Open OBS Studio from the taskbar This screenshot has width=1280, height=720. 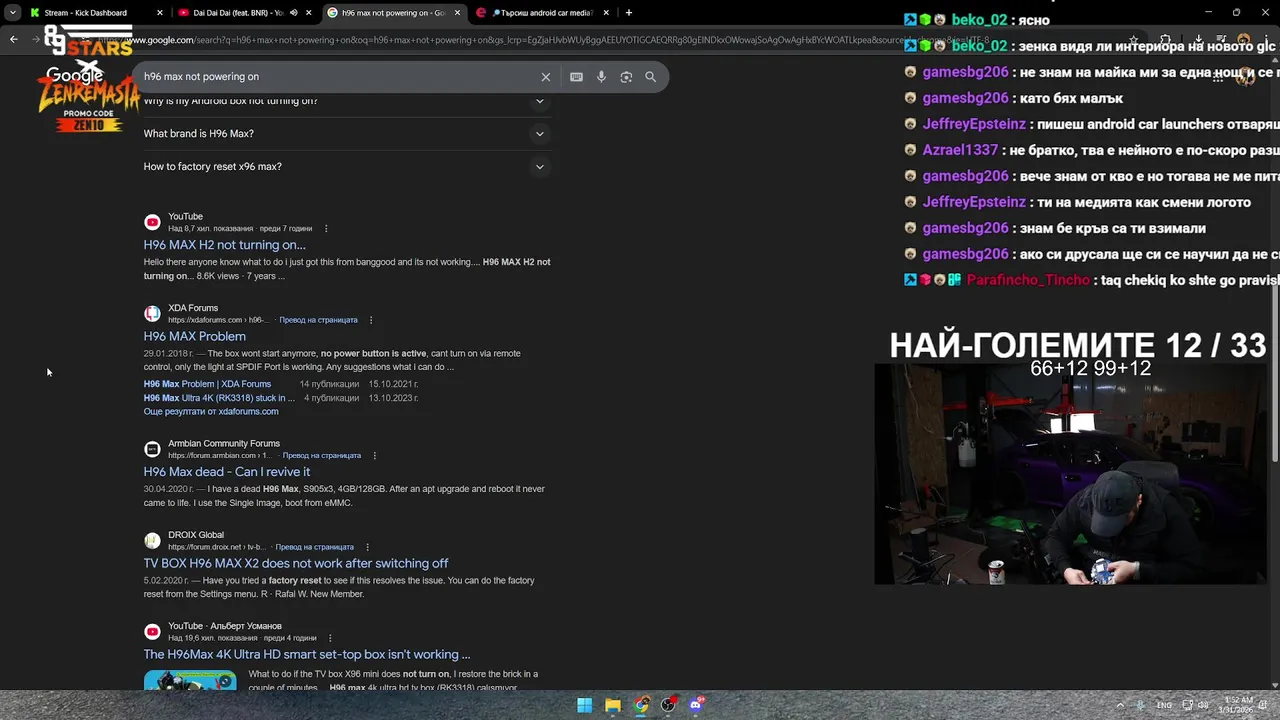tap(669, 705)
